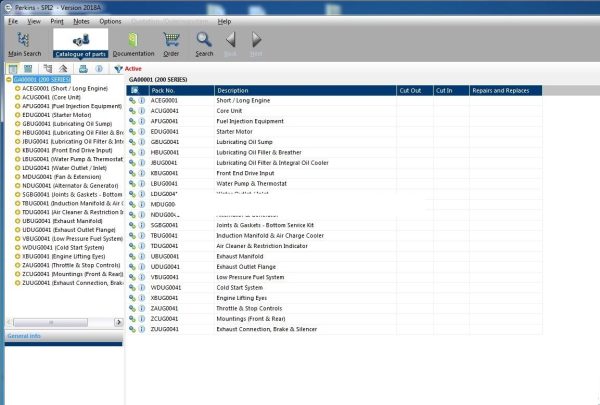Viewport: 600px width, 405px height.
Task: Expand ACUG0041 (Core Unit) tree node
Action: (x=17, y=97)
